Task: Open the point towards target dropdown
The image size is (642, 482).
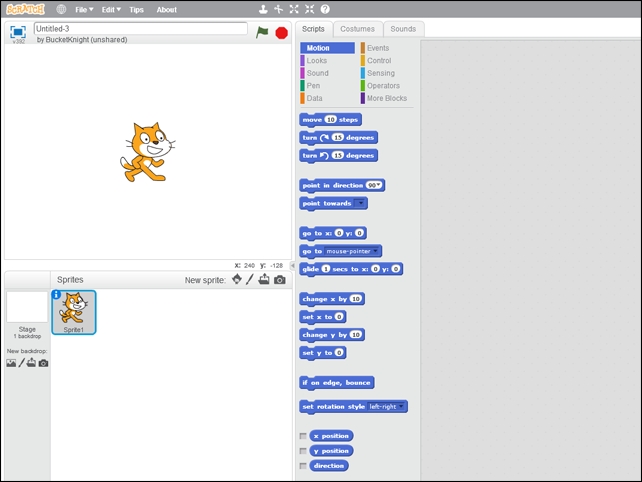Action: [360, 203]
